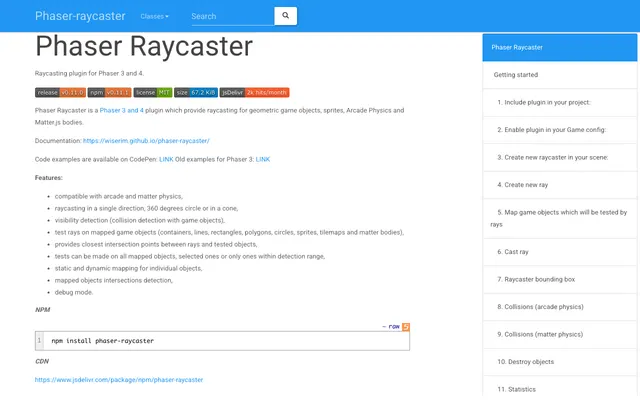
Task: Go to 9. Collisions (matter physics)
Action: coord(560,334)
